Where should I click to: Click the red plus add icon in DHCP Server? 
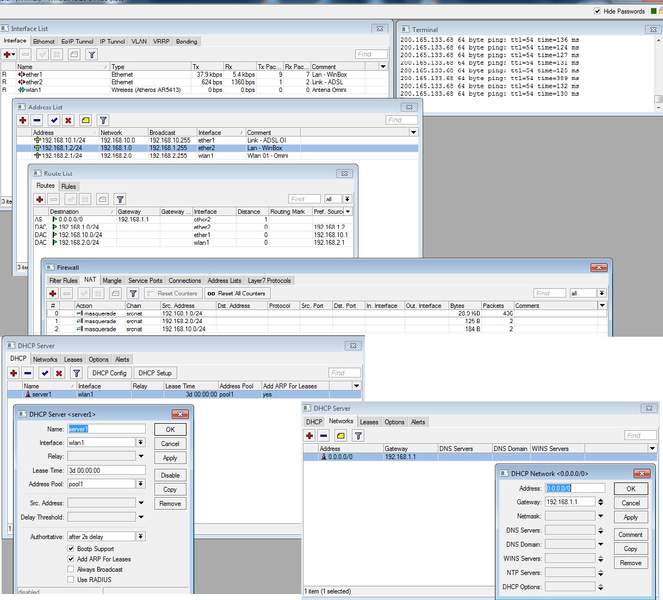pyautogui.click(x=14, y=373)
